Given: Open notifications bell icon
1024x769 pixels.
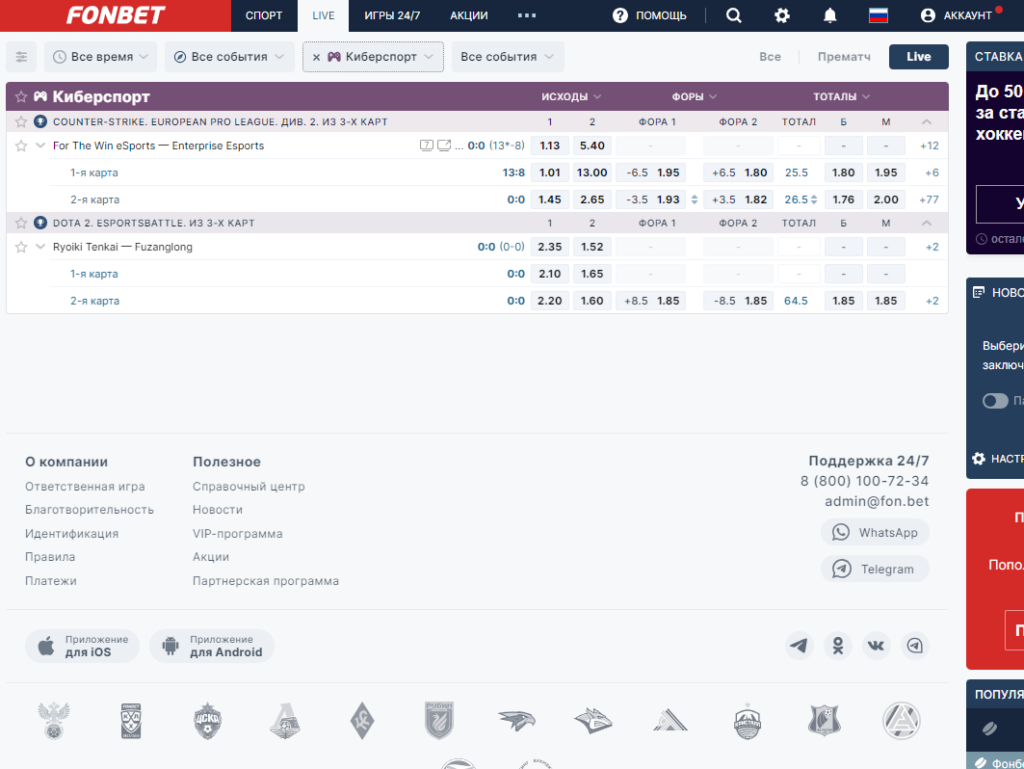Looking at the screenshot, I should [x=829, y=15].
